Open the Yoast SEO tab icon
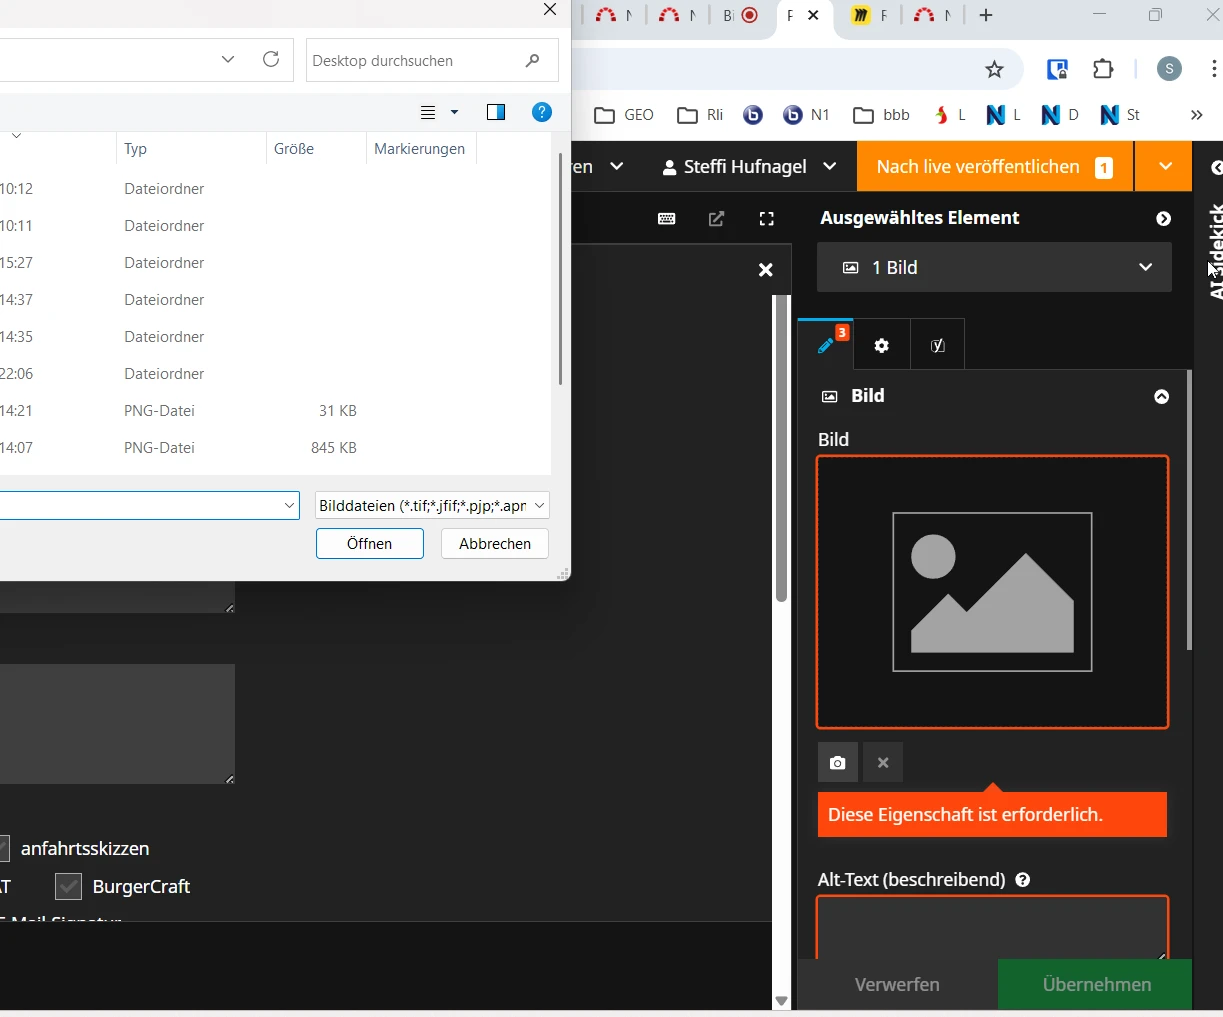This screenshot has width=1223, height=1017. [x=937, y=346]
